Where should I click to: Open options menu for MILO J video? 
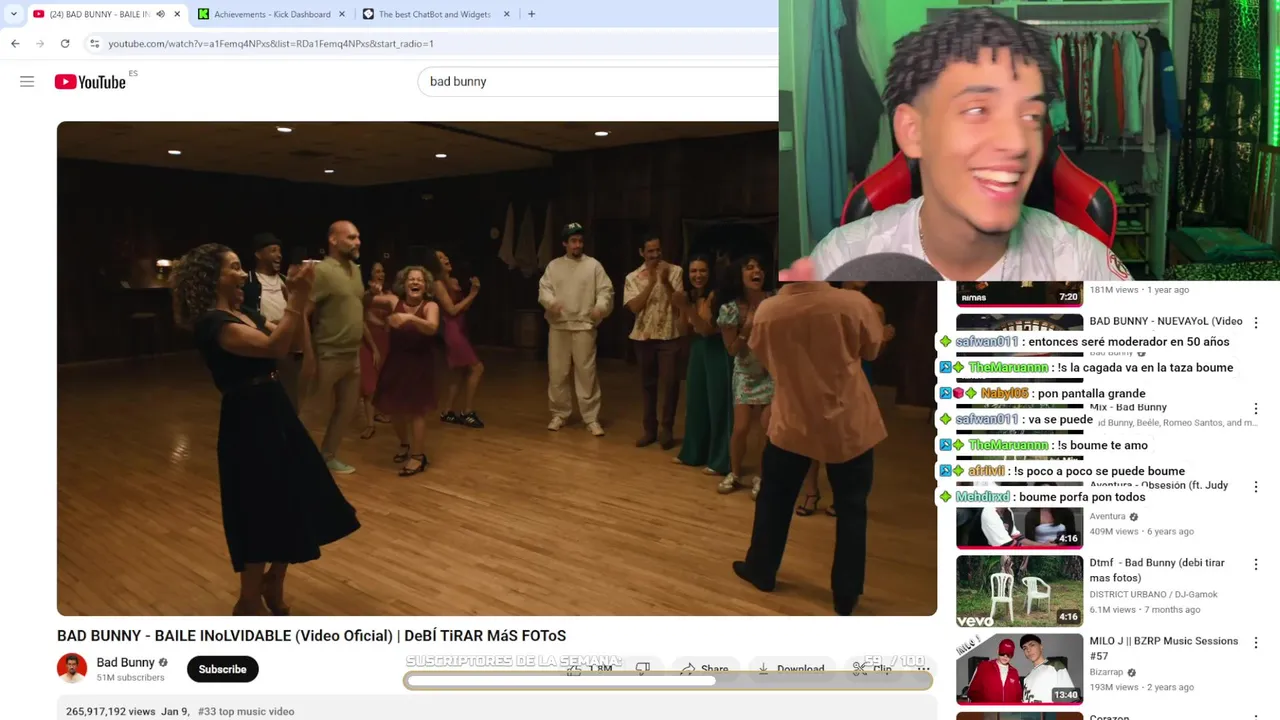point(1256,643)
